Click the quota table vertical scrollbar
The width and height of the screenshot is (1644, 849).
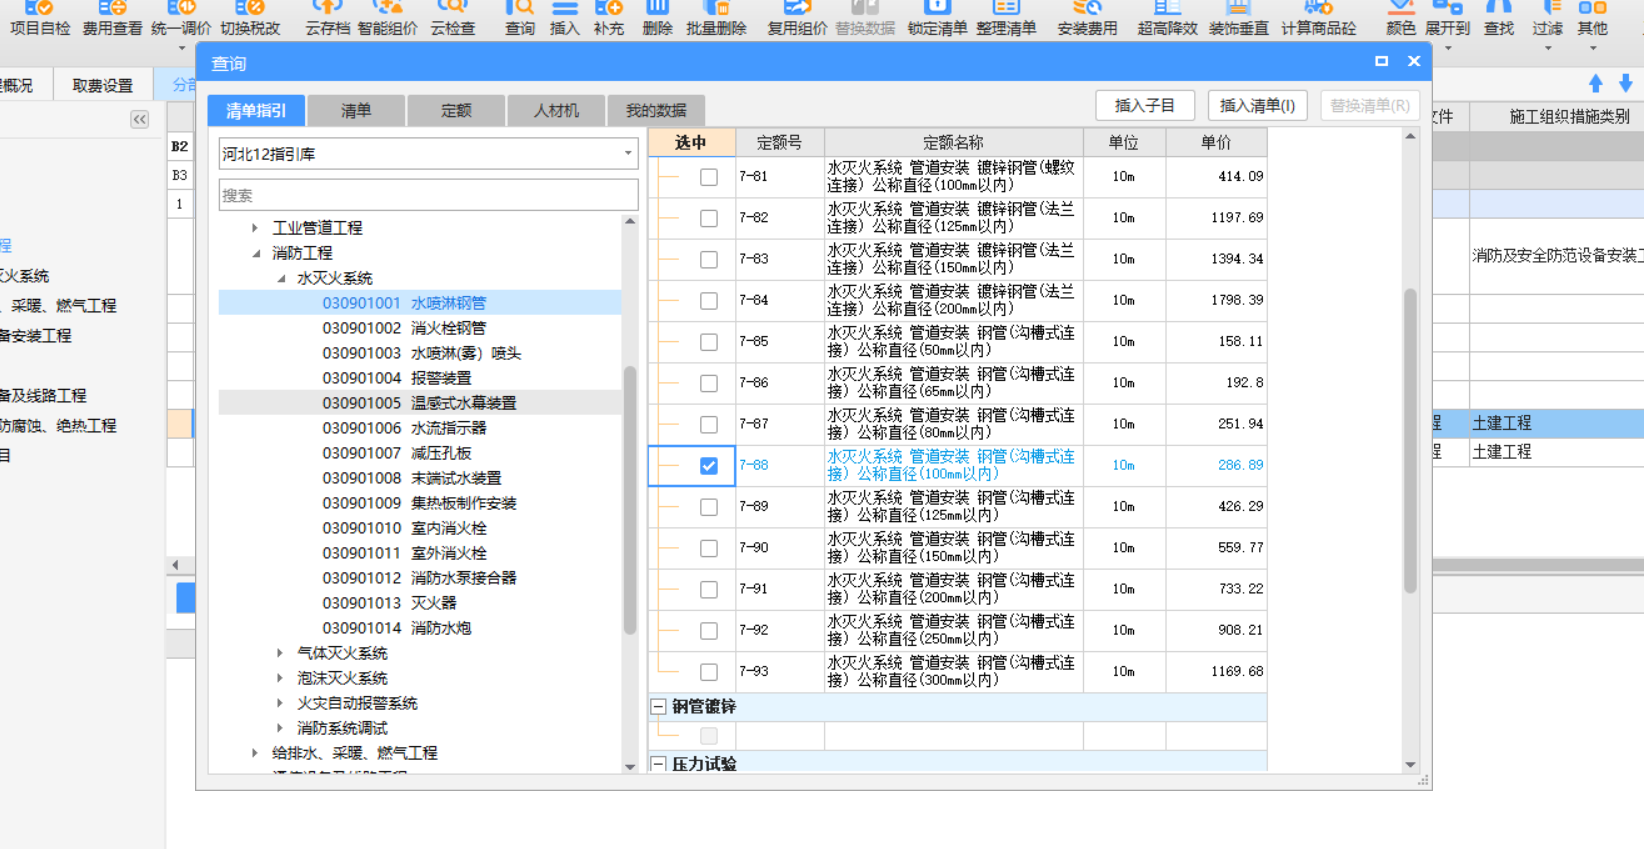tap(1410, 440)
